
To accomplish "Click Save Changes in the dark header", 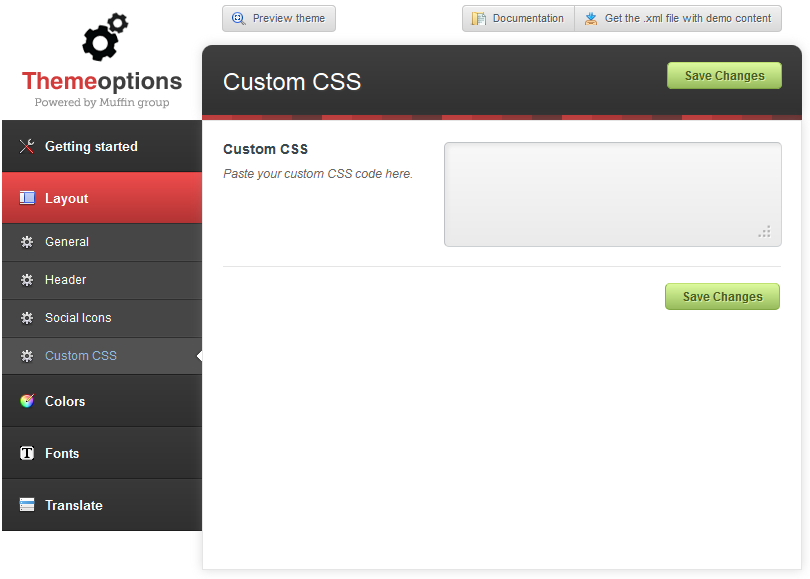I will pos(724,75).
